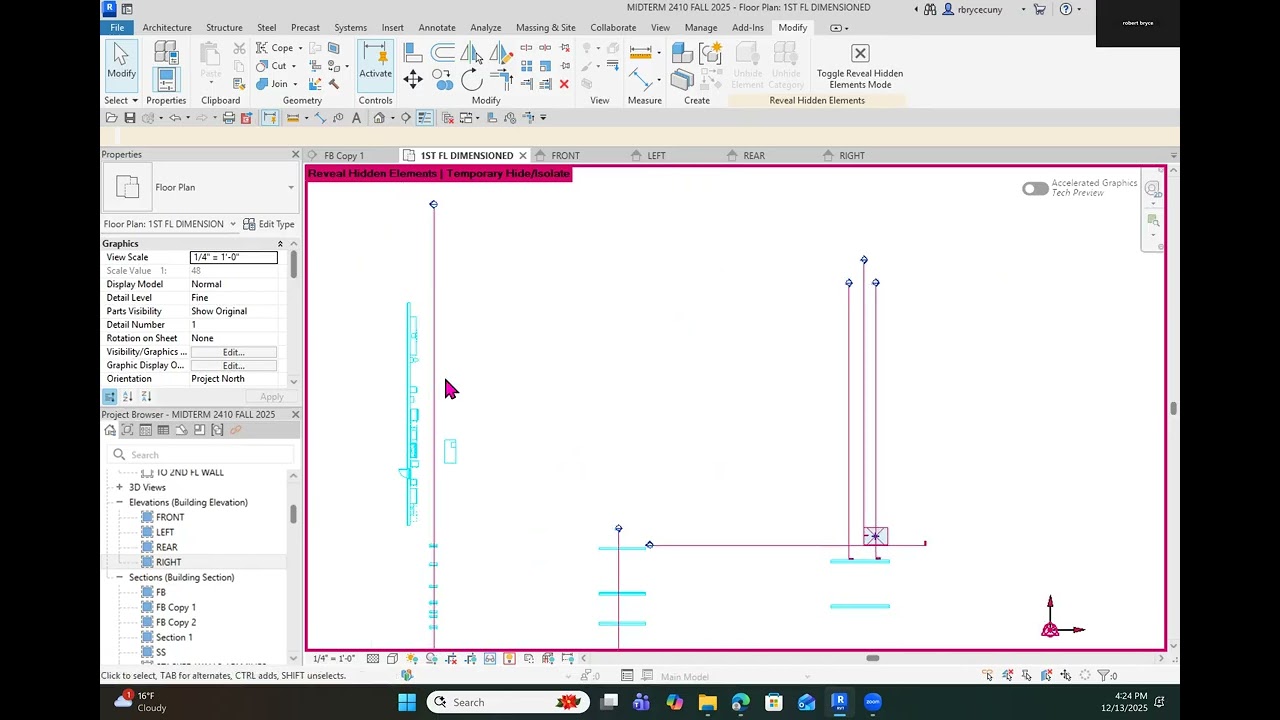This screenshot has height=720, width=1280.
Task: Open the Annotate ribbon tab
Action: pos(437,28)
